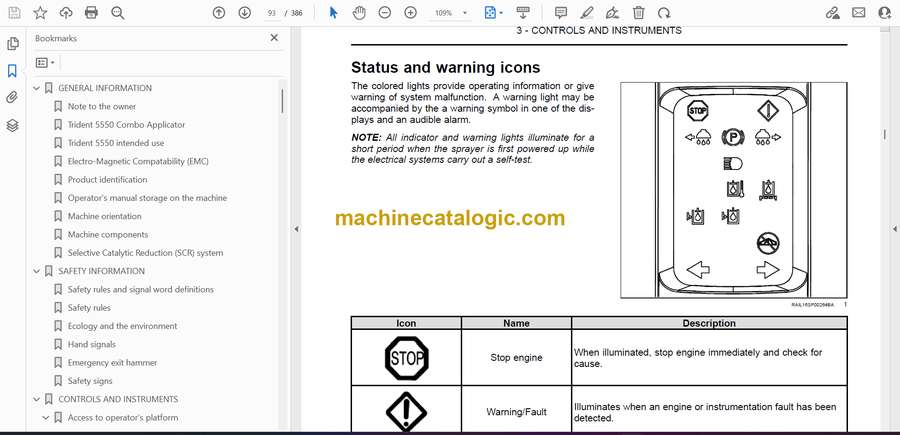Image resolution: width=900 pixels, height=435 pixels.
Task: Collapse Access to operator's platform bookmark
Action: point(46,417)
